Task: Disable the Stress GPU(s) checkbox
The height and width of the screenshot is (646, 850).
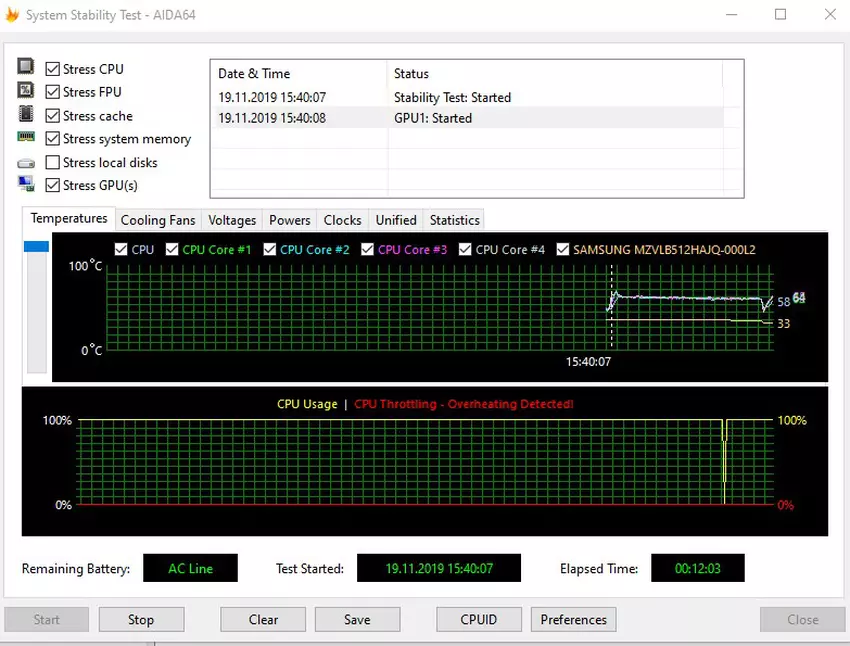Action: coord(53,185)
